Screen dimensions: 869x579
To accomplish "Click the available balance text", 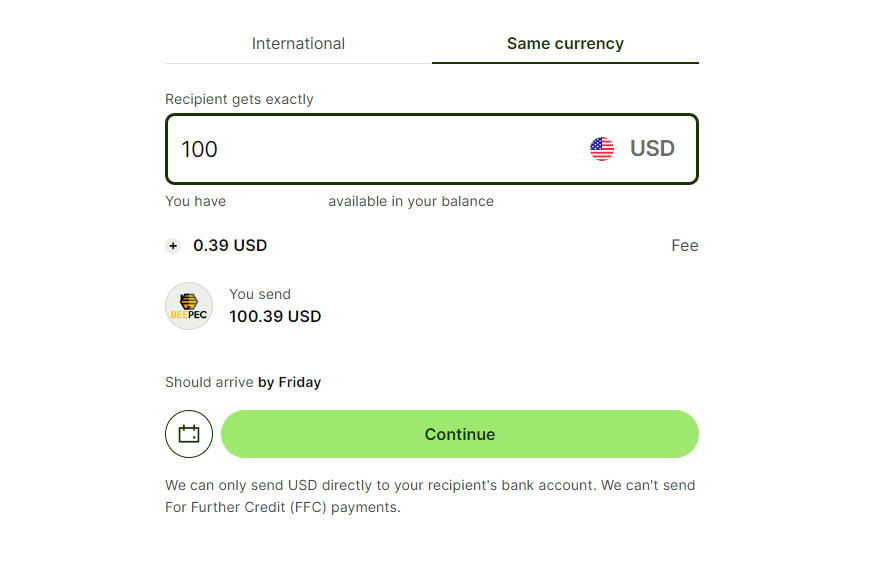I will point(410,201).
